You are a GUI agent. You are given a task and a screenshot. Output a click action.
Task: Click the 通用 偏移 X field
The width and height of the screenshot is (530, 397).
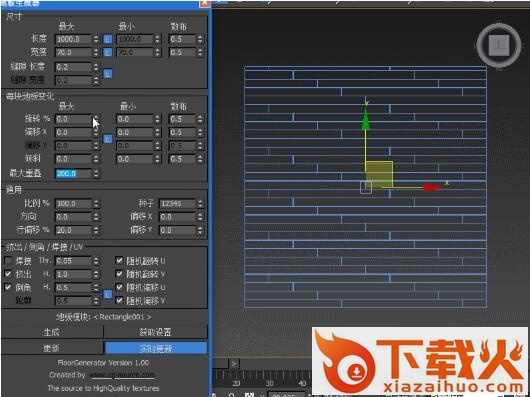pos(177,217)
